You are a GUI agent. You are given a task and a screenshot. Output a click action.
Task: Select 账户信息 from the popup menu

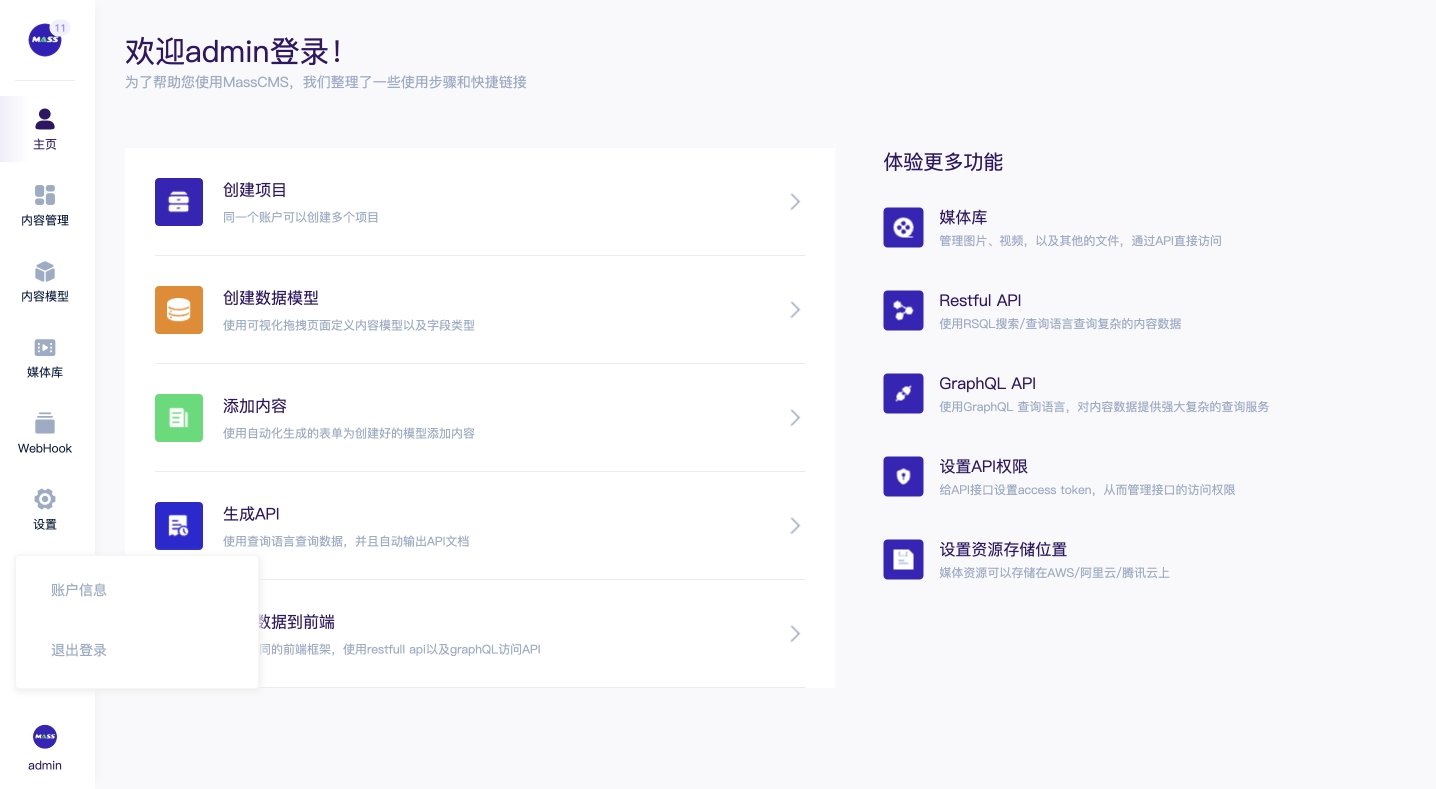point(79,590)
